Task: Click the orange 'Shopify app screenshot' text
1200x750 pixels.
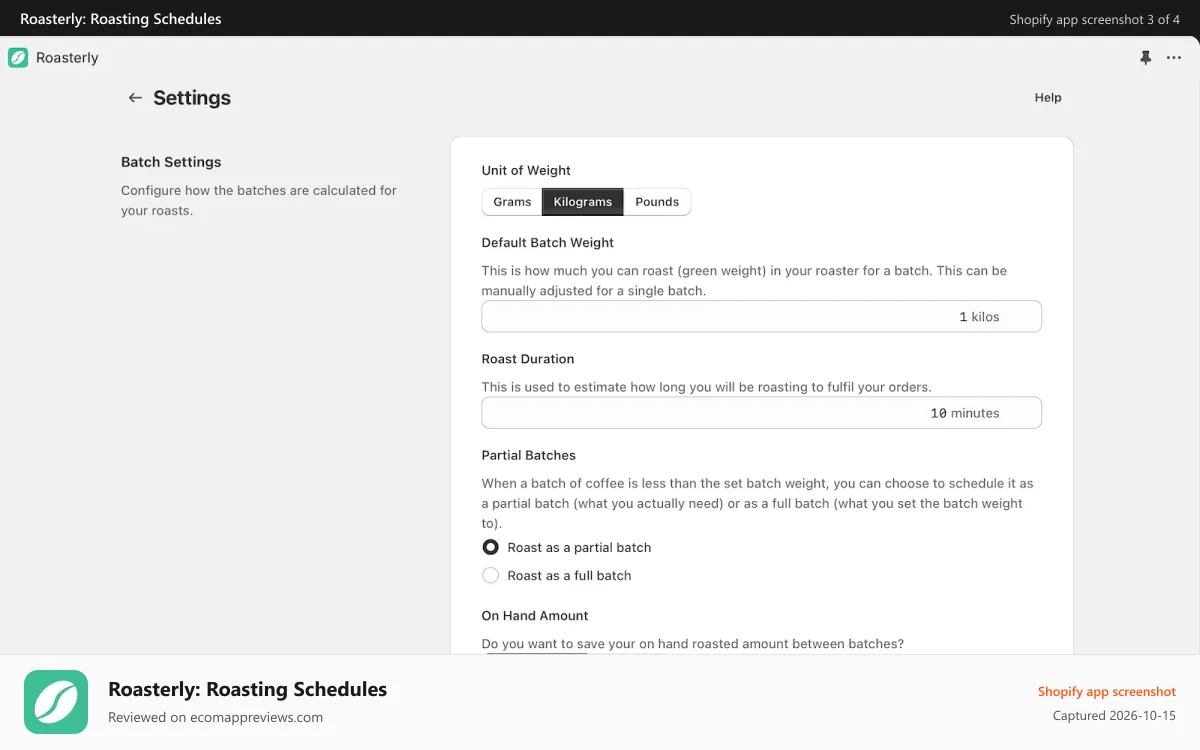Action: 1107,692
